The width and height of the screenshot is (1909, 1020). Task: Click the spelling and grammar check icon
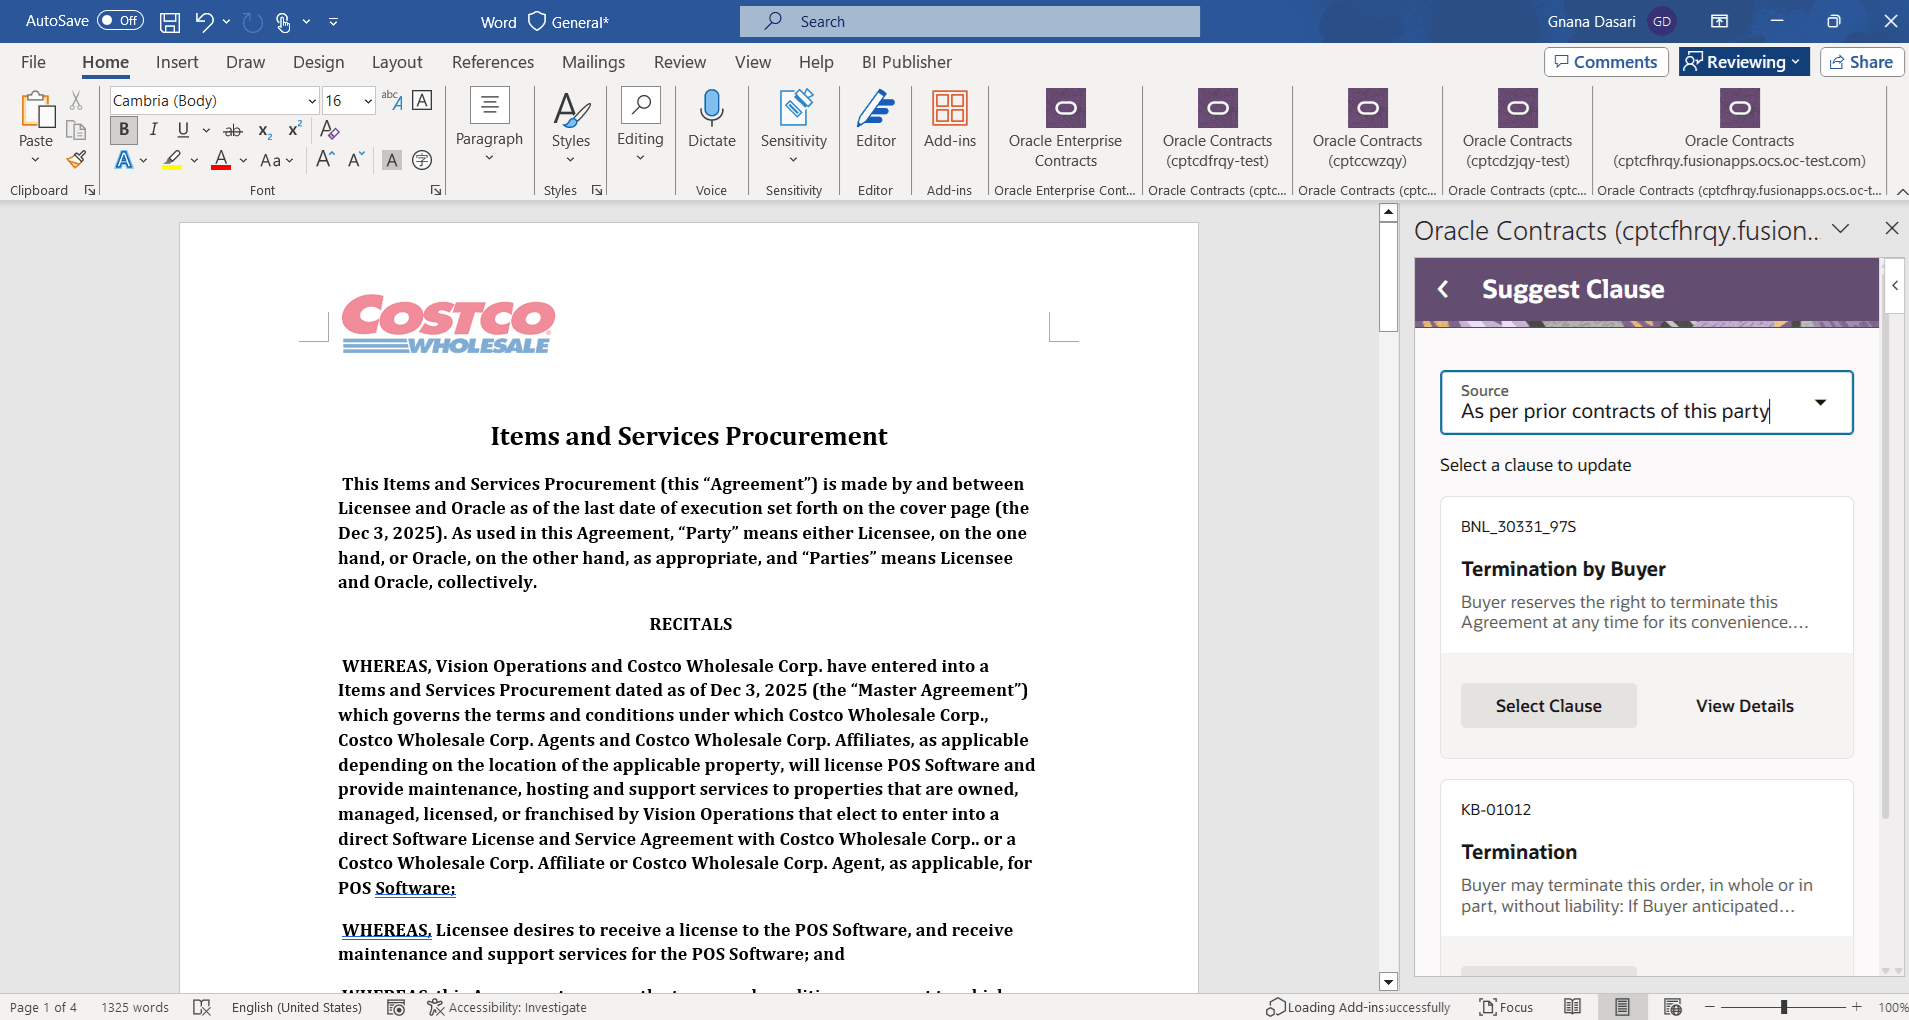[202, 1007]
